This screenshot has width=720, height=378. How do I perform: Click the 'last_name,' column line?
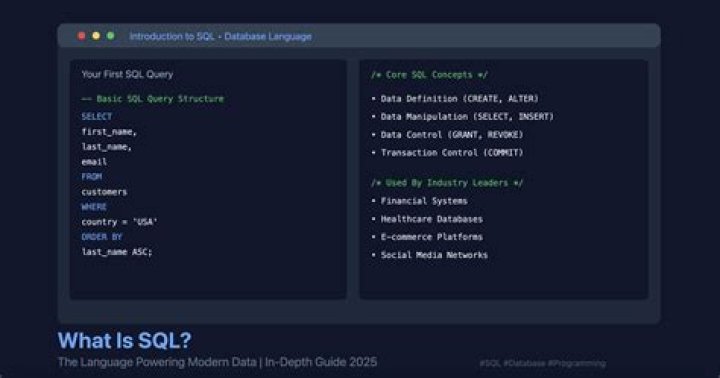pos(107,147)
